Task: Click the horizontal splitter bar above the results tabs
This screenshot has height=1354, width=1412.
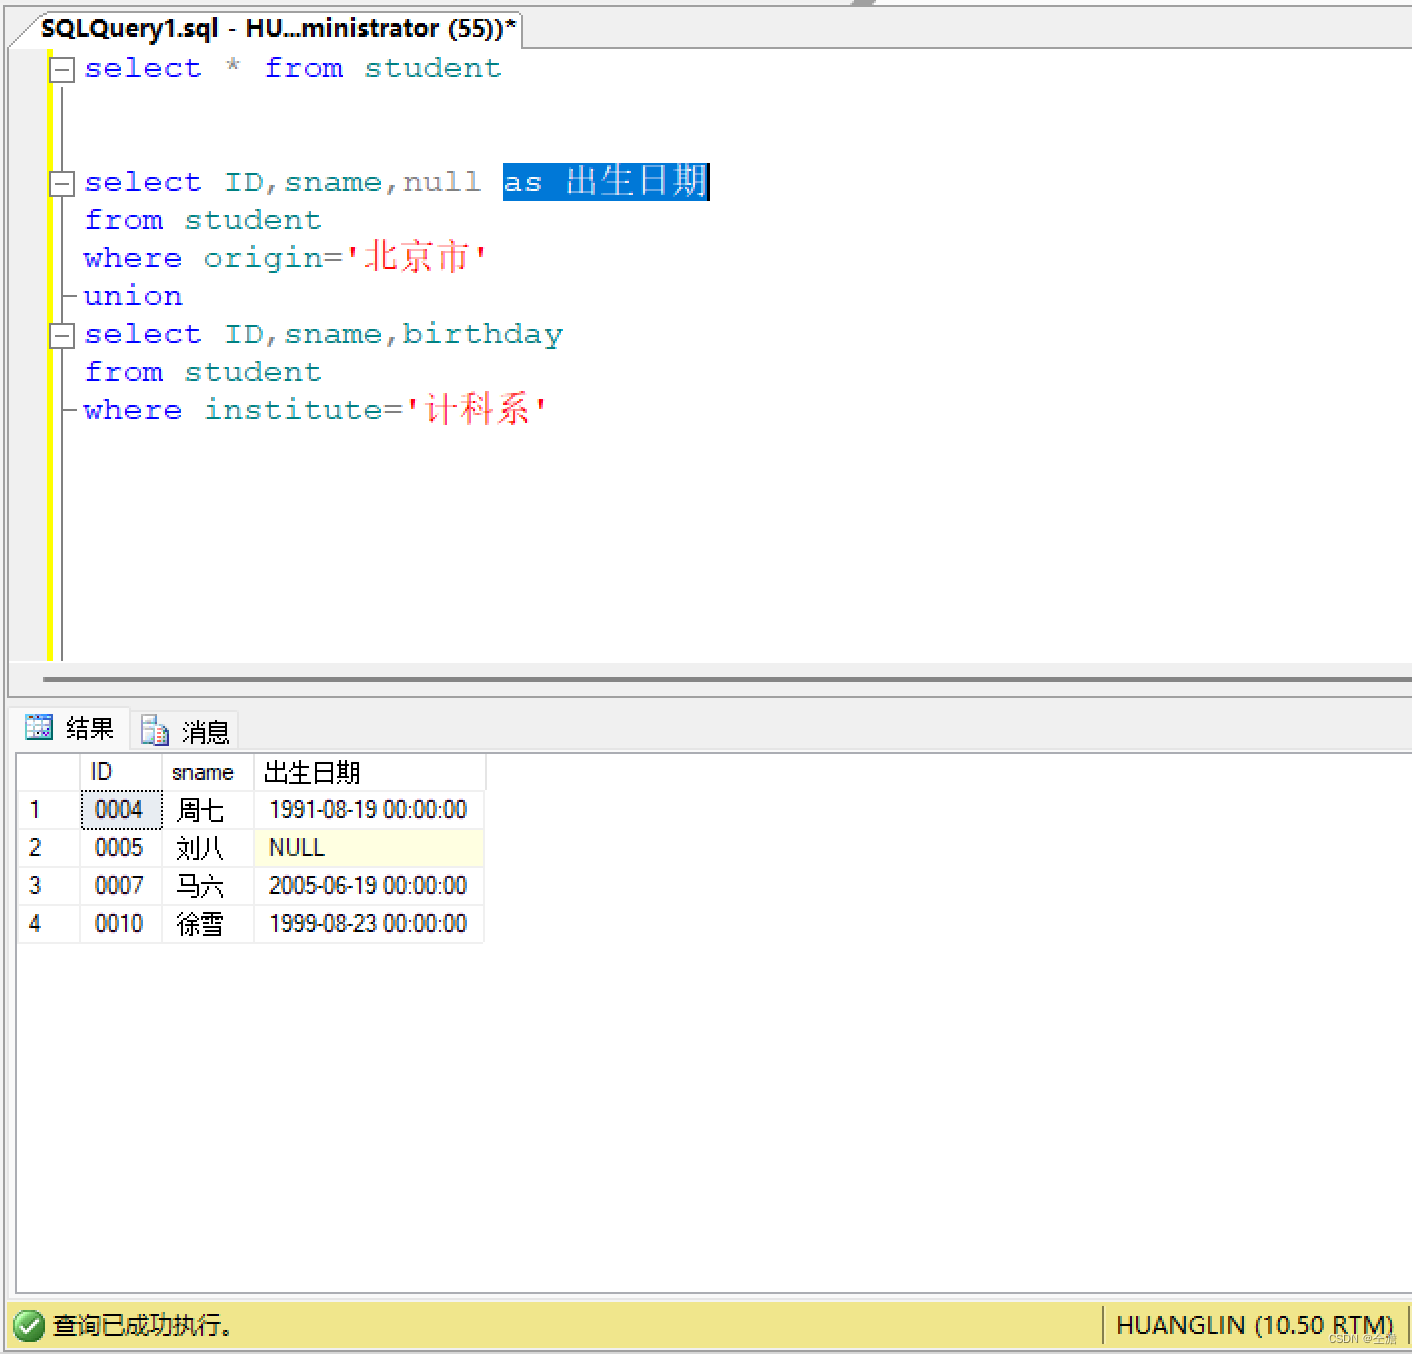Action: 727,679
